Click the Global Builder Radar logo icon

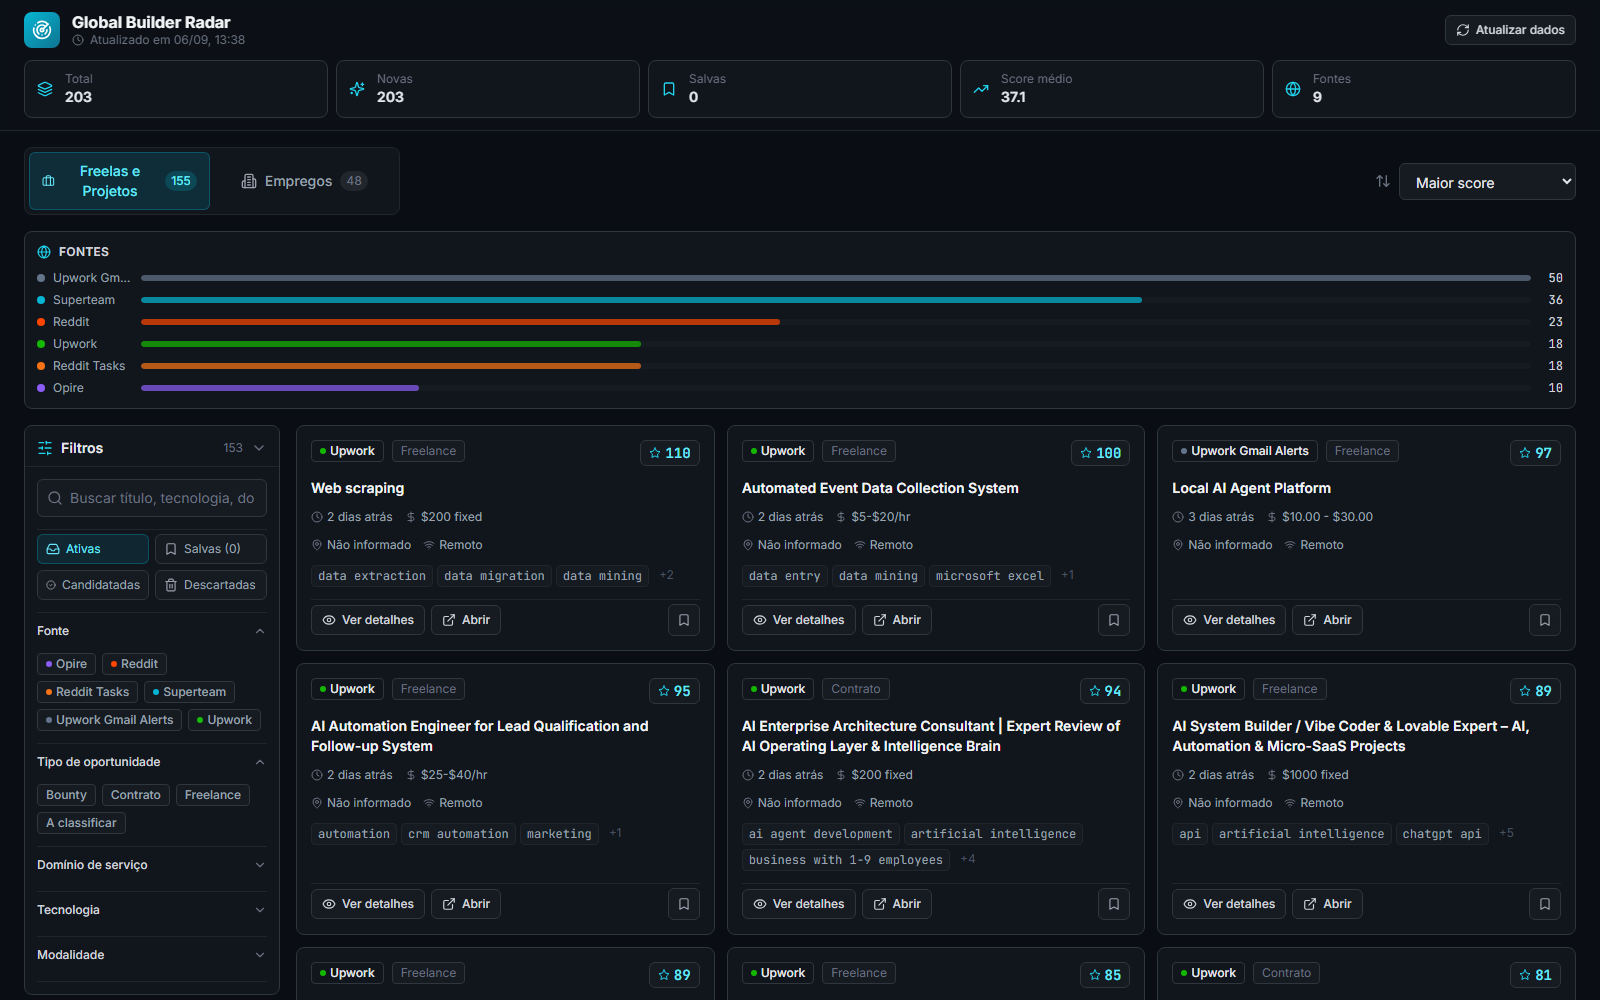[42, 30]
